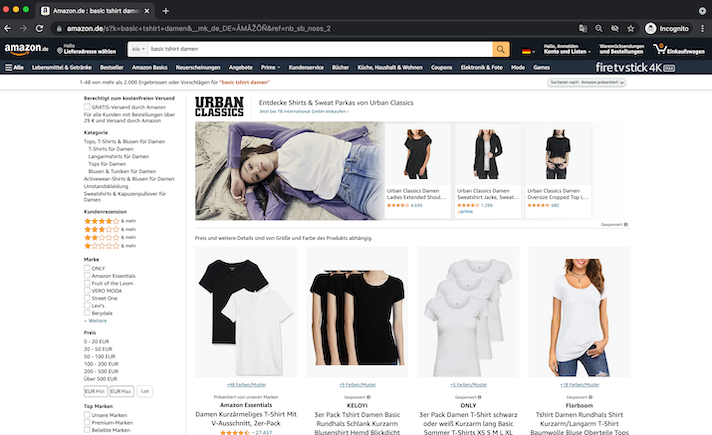The height and width of the screenshot is (435, 712).
Task: Filter by four stars & mehr rating
Action: (x=103, y=220)
